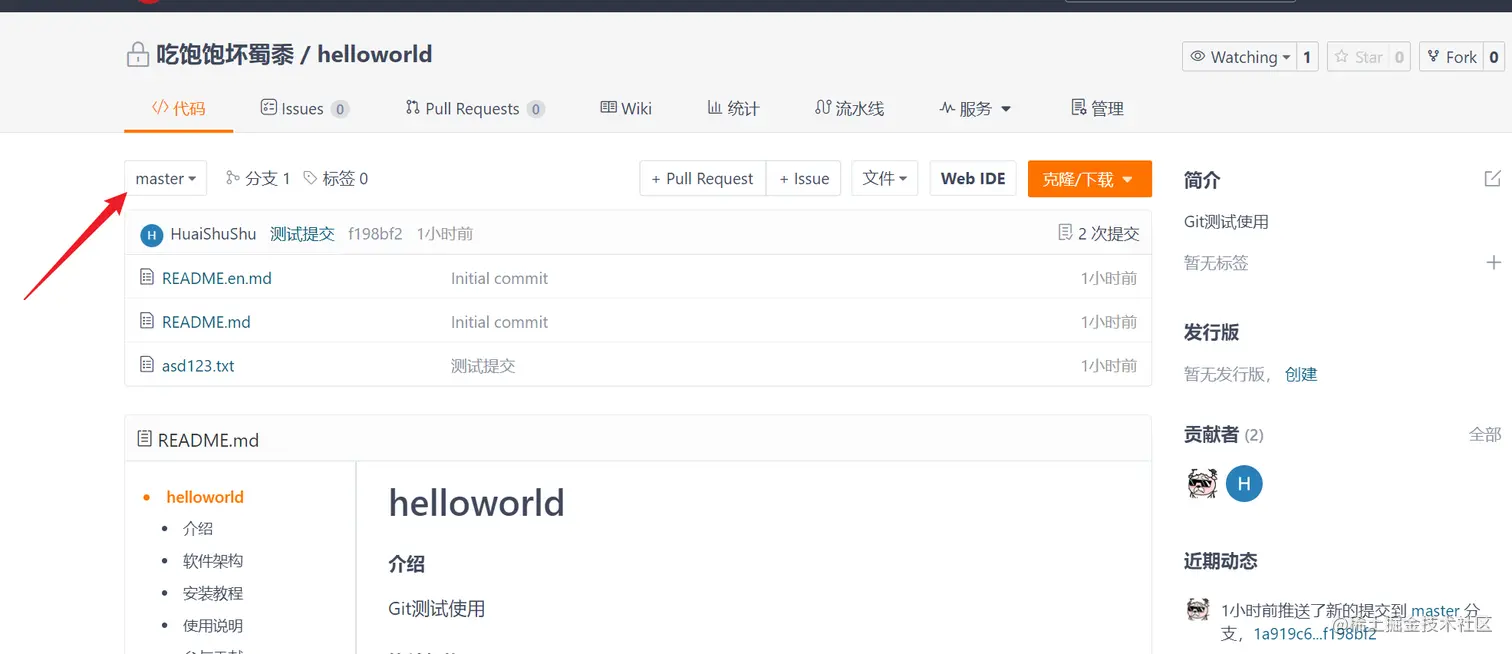Open the asd123.txt file
The image size is (1512, 654).
click(x=198, y=366)
